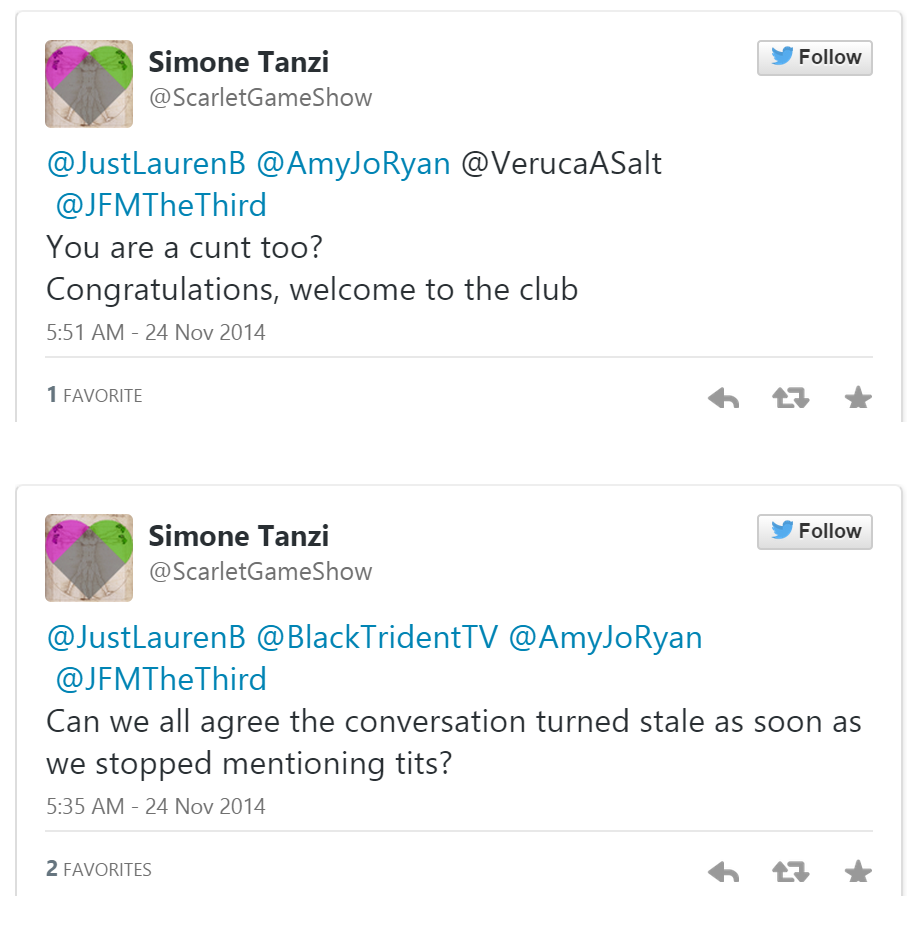View the 2 Favorites count
The width and height of the screenshot is (922, 932).
point(99,870)
